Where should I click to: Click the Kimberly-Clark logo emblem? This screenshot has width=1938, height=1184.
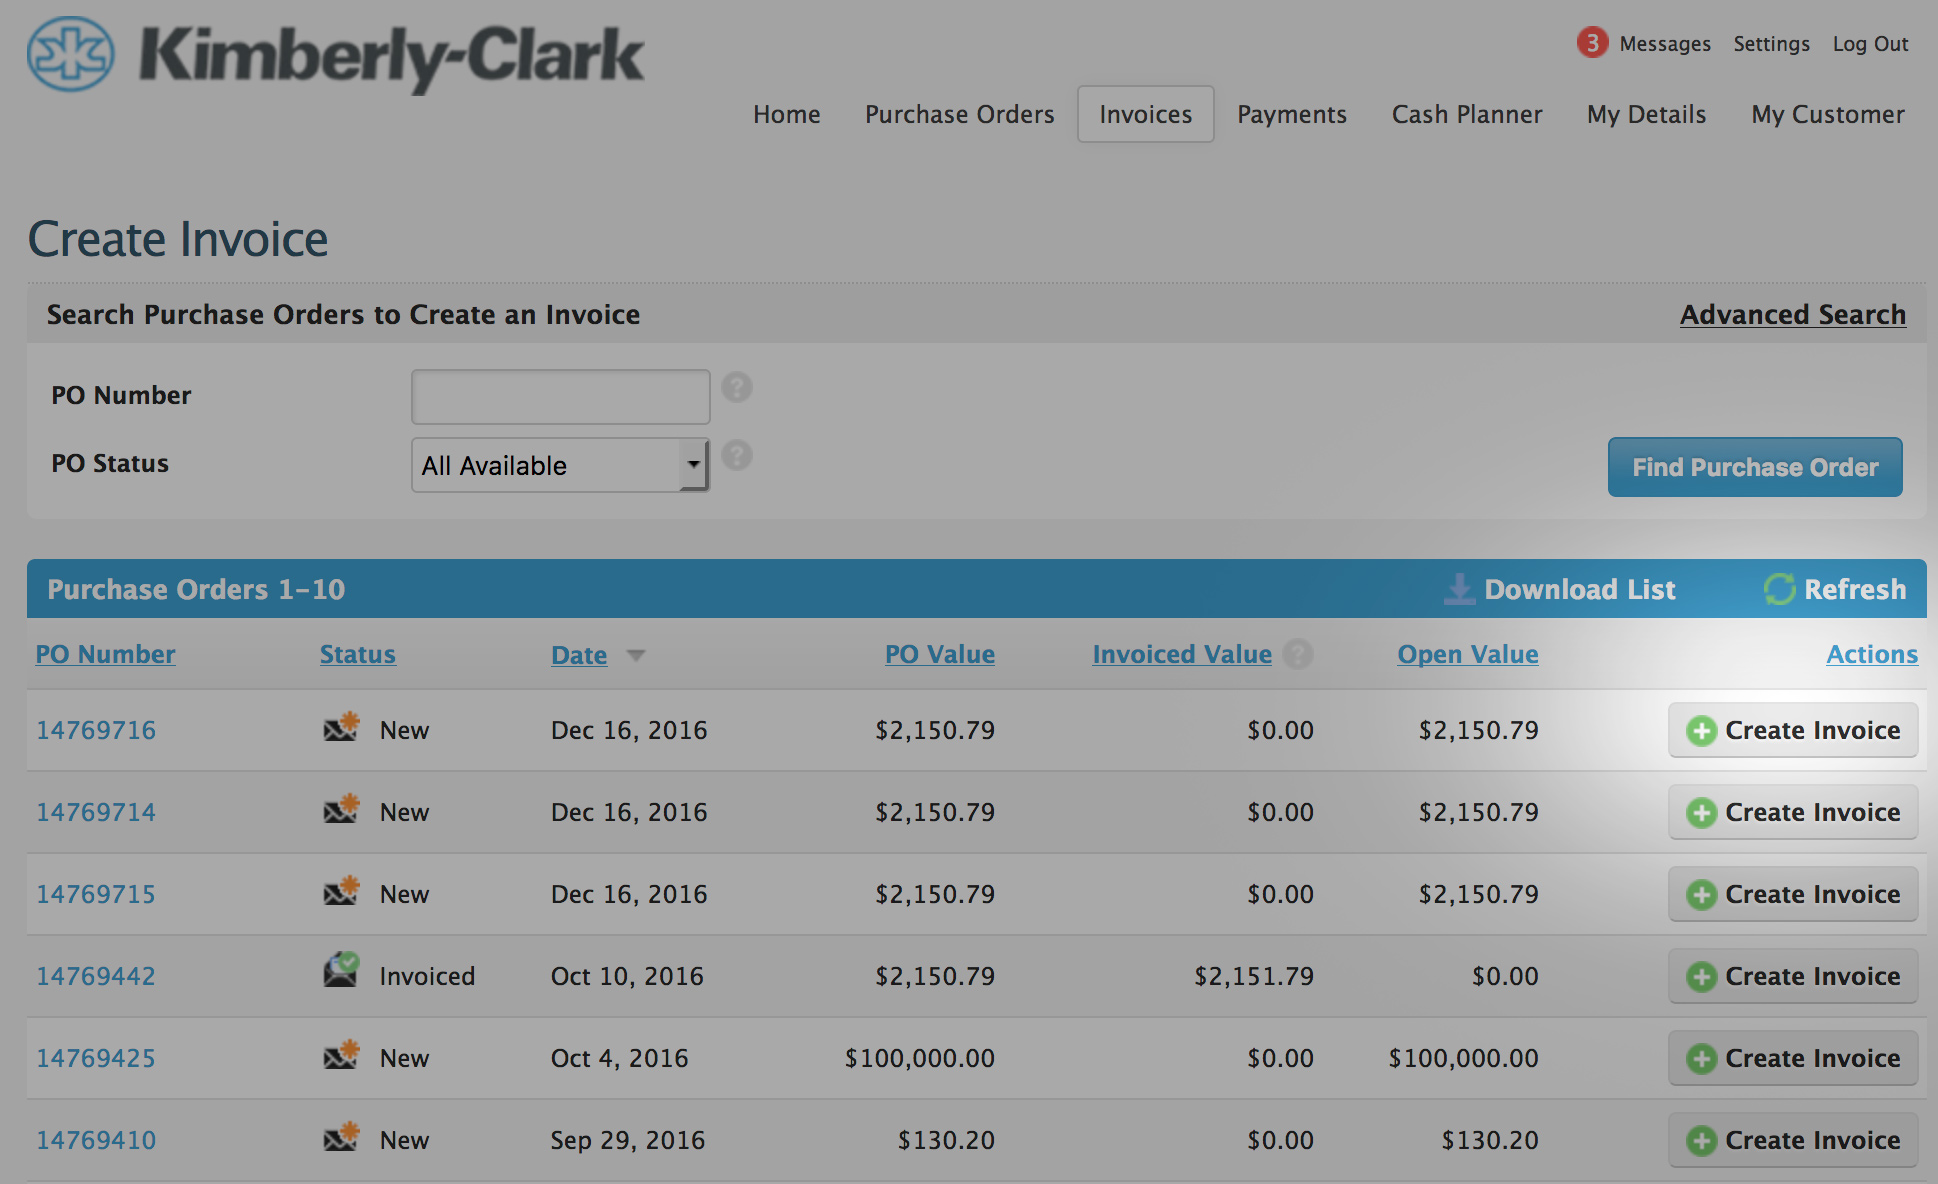[x=71, y=54]
